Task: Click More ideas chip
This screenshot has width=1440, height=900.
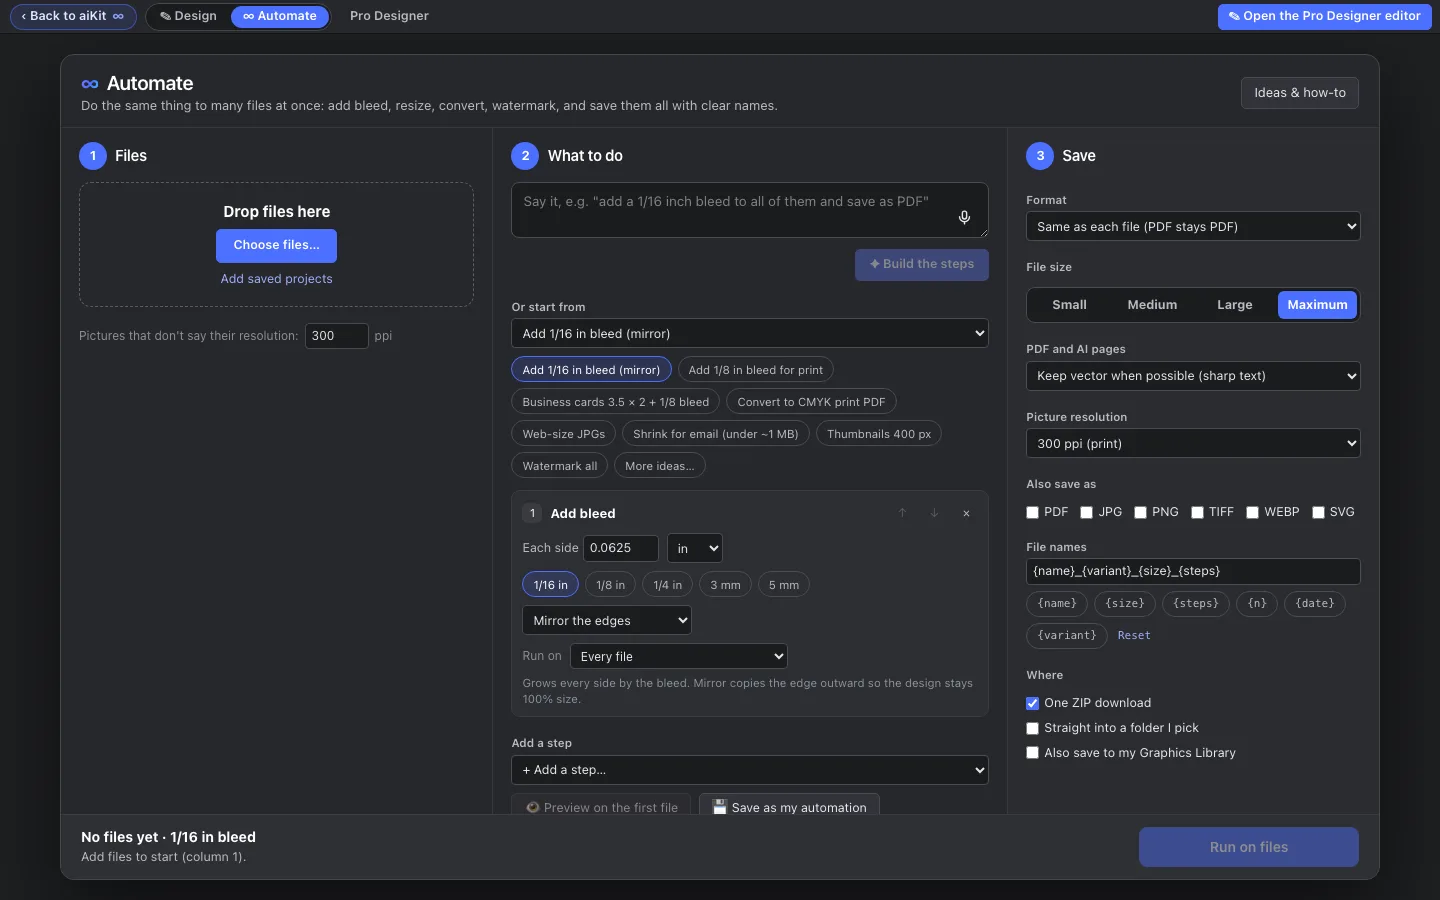Action: pos(660,466)
